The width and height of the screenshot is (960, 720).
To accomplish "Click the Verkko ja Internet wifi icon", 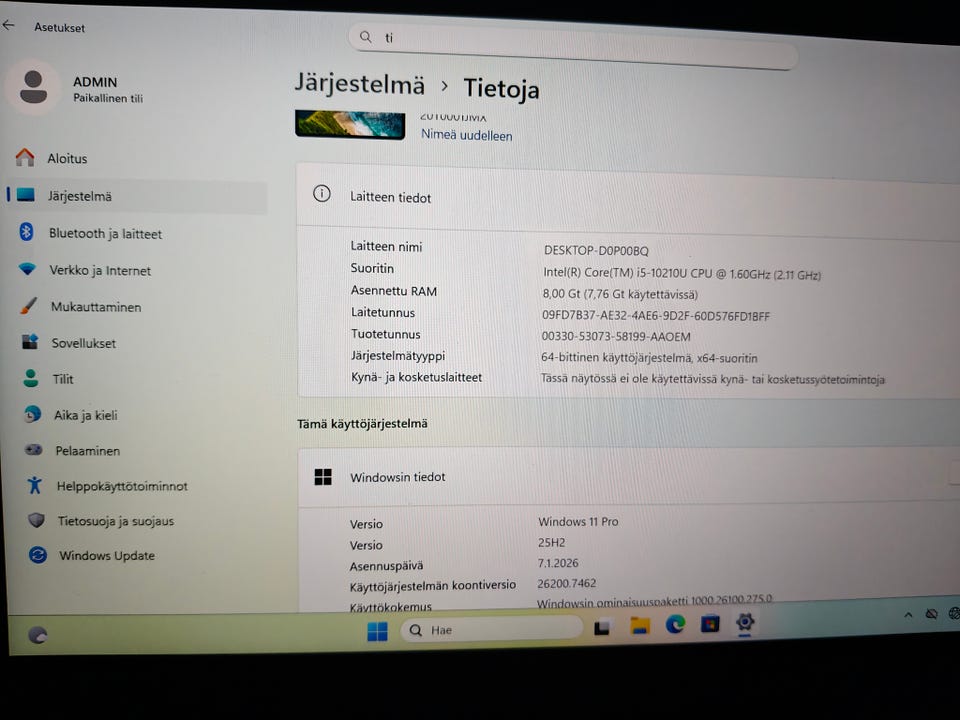I will [28, 268].
